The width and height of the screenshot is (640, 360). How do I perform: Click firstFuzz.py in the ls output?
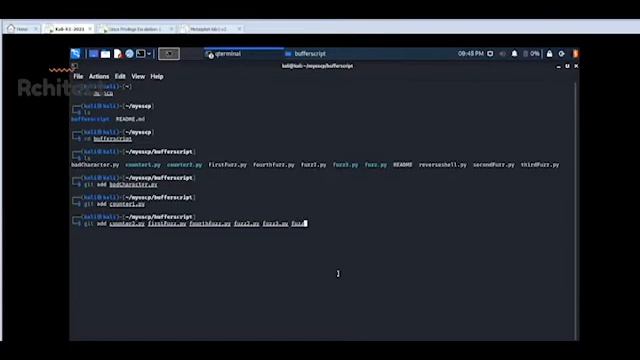(227, 165)
